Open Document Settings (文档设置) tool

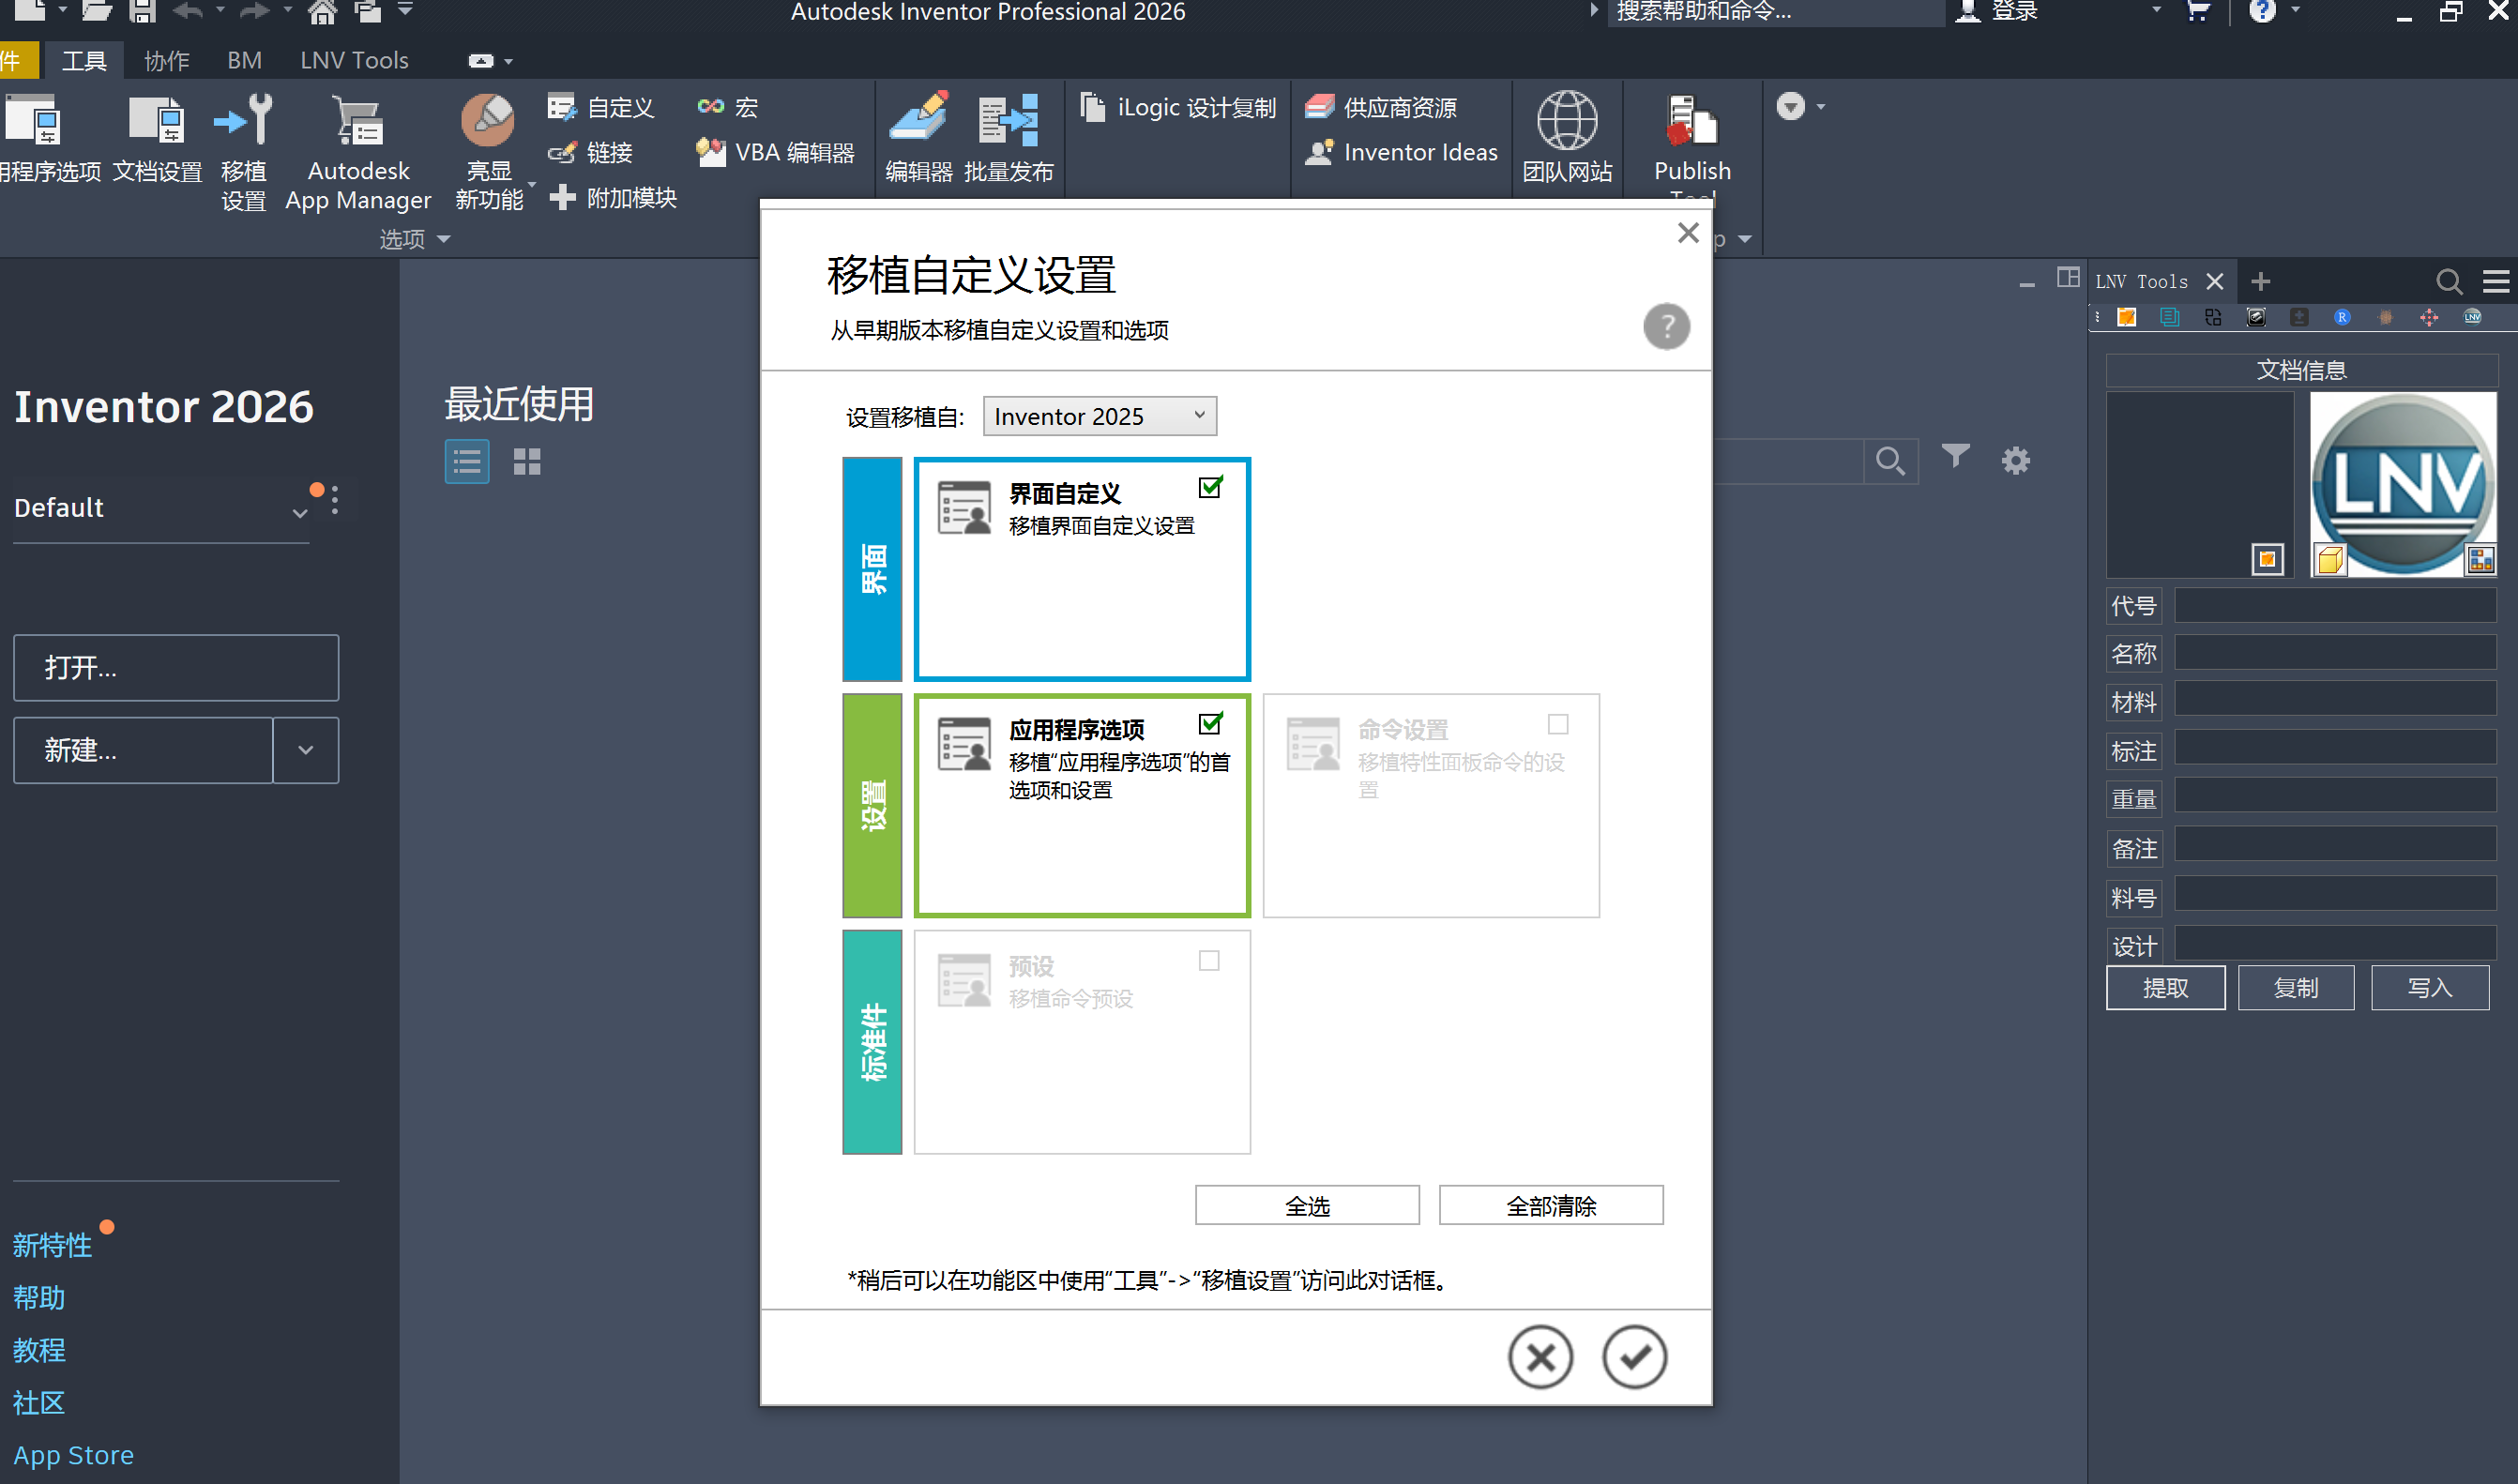point(157,140)
